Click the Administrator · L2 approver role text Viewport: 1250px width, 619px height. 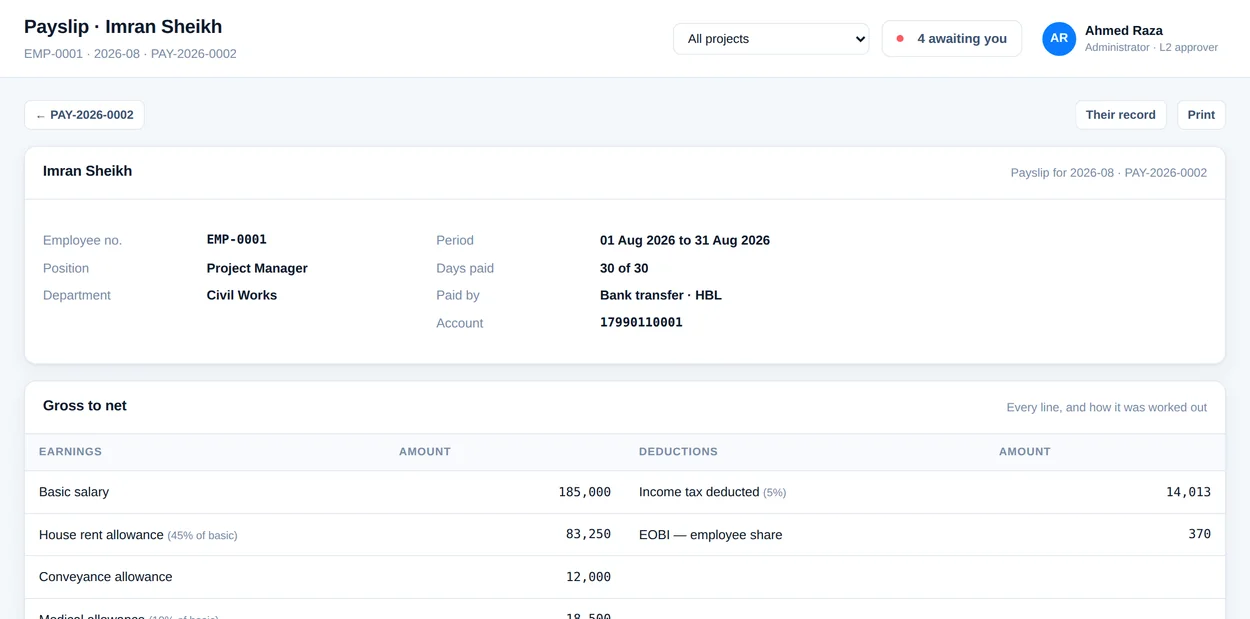pos(1151,47)
